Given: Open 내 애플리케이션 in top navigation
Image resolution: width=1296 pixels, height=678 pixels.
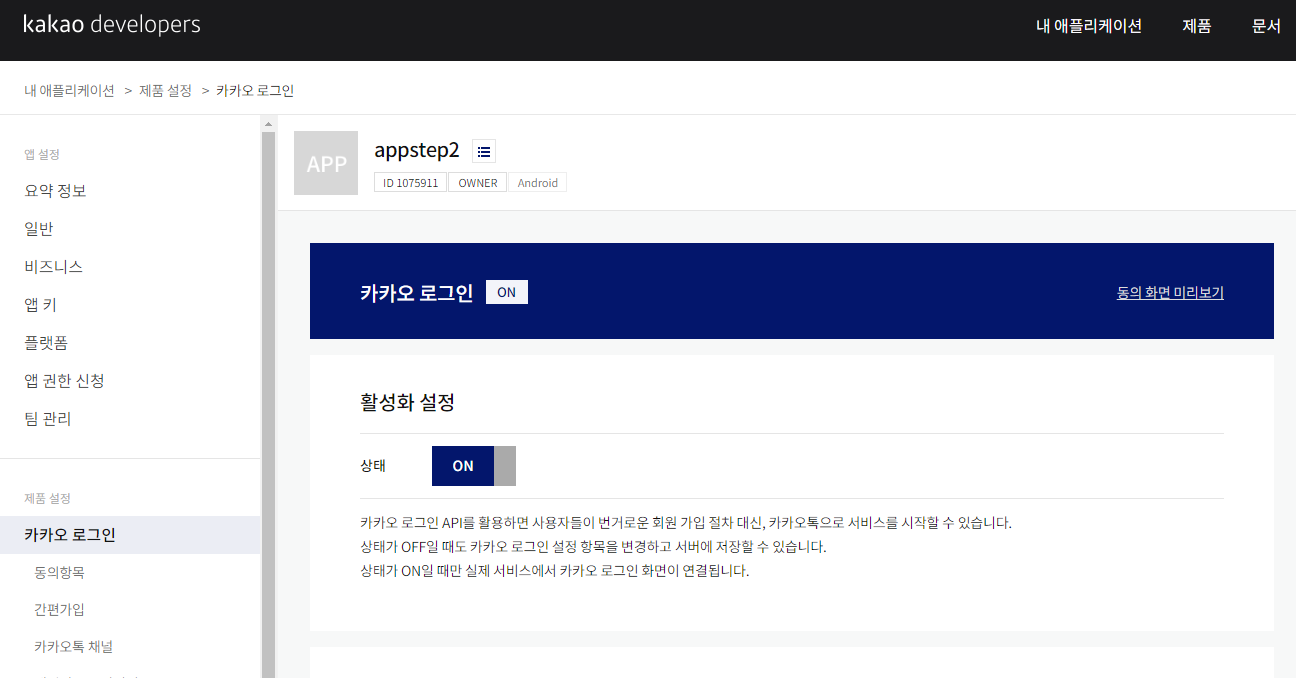Looking at the screenshot, I should [x=1089, y=26].
